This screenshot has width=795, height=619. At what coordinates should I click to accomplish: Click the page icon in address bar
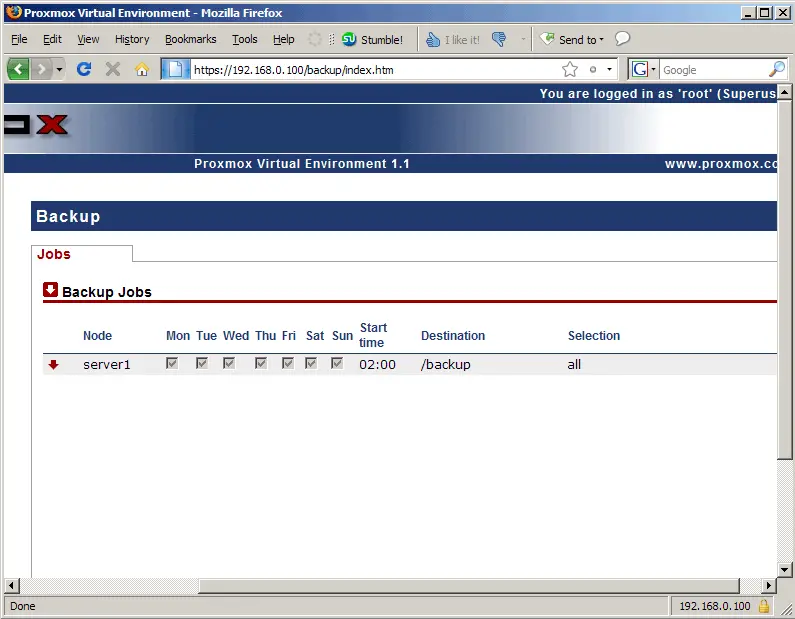175,69
